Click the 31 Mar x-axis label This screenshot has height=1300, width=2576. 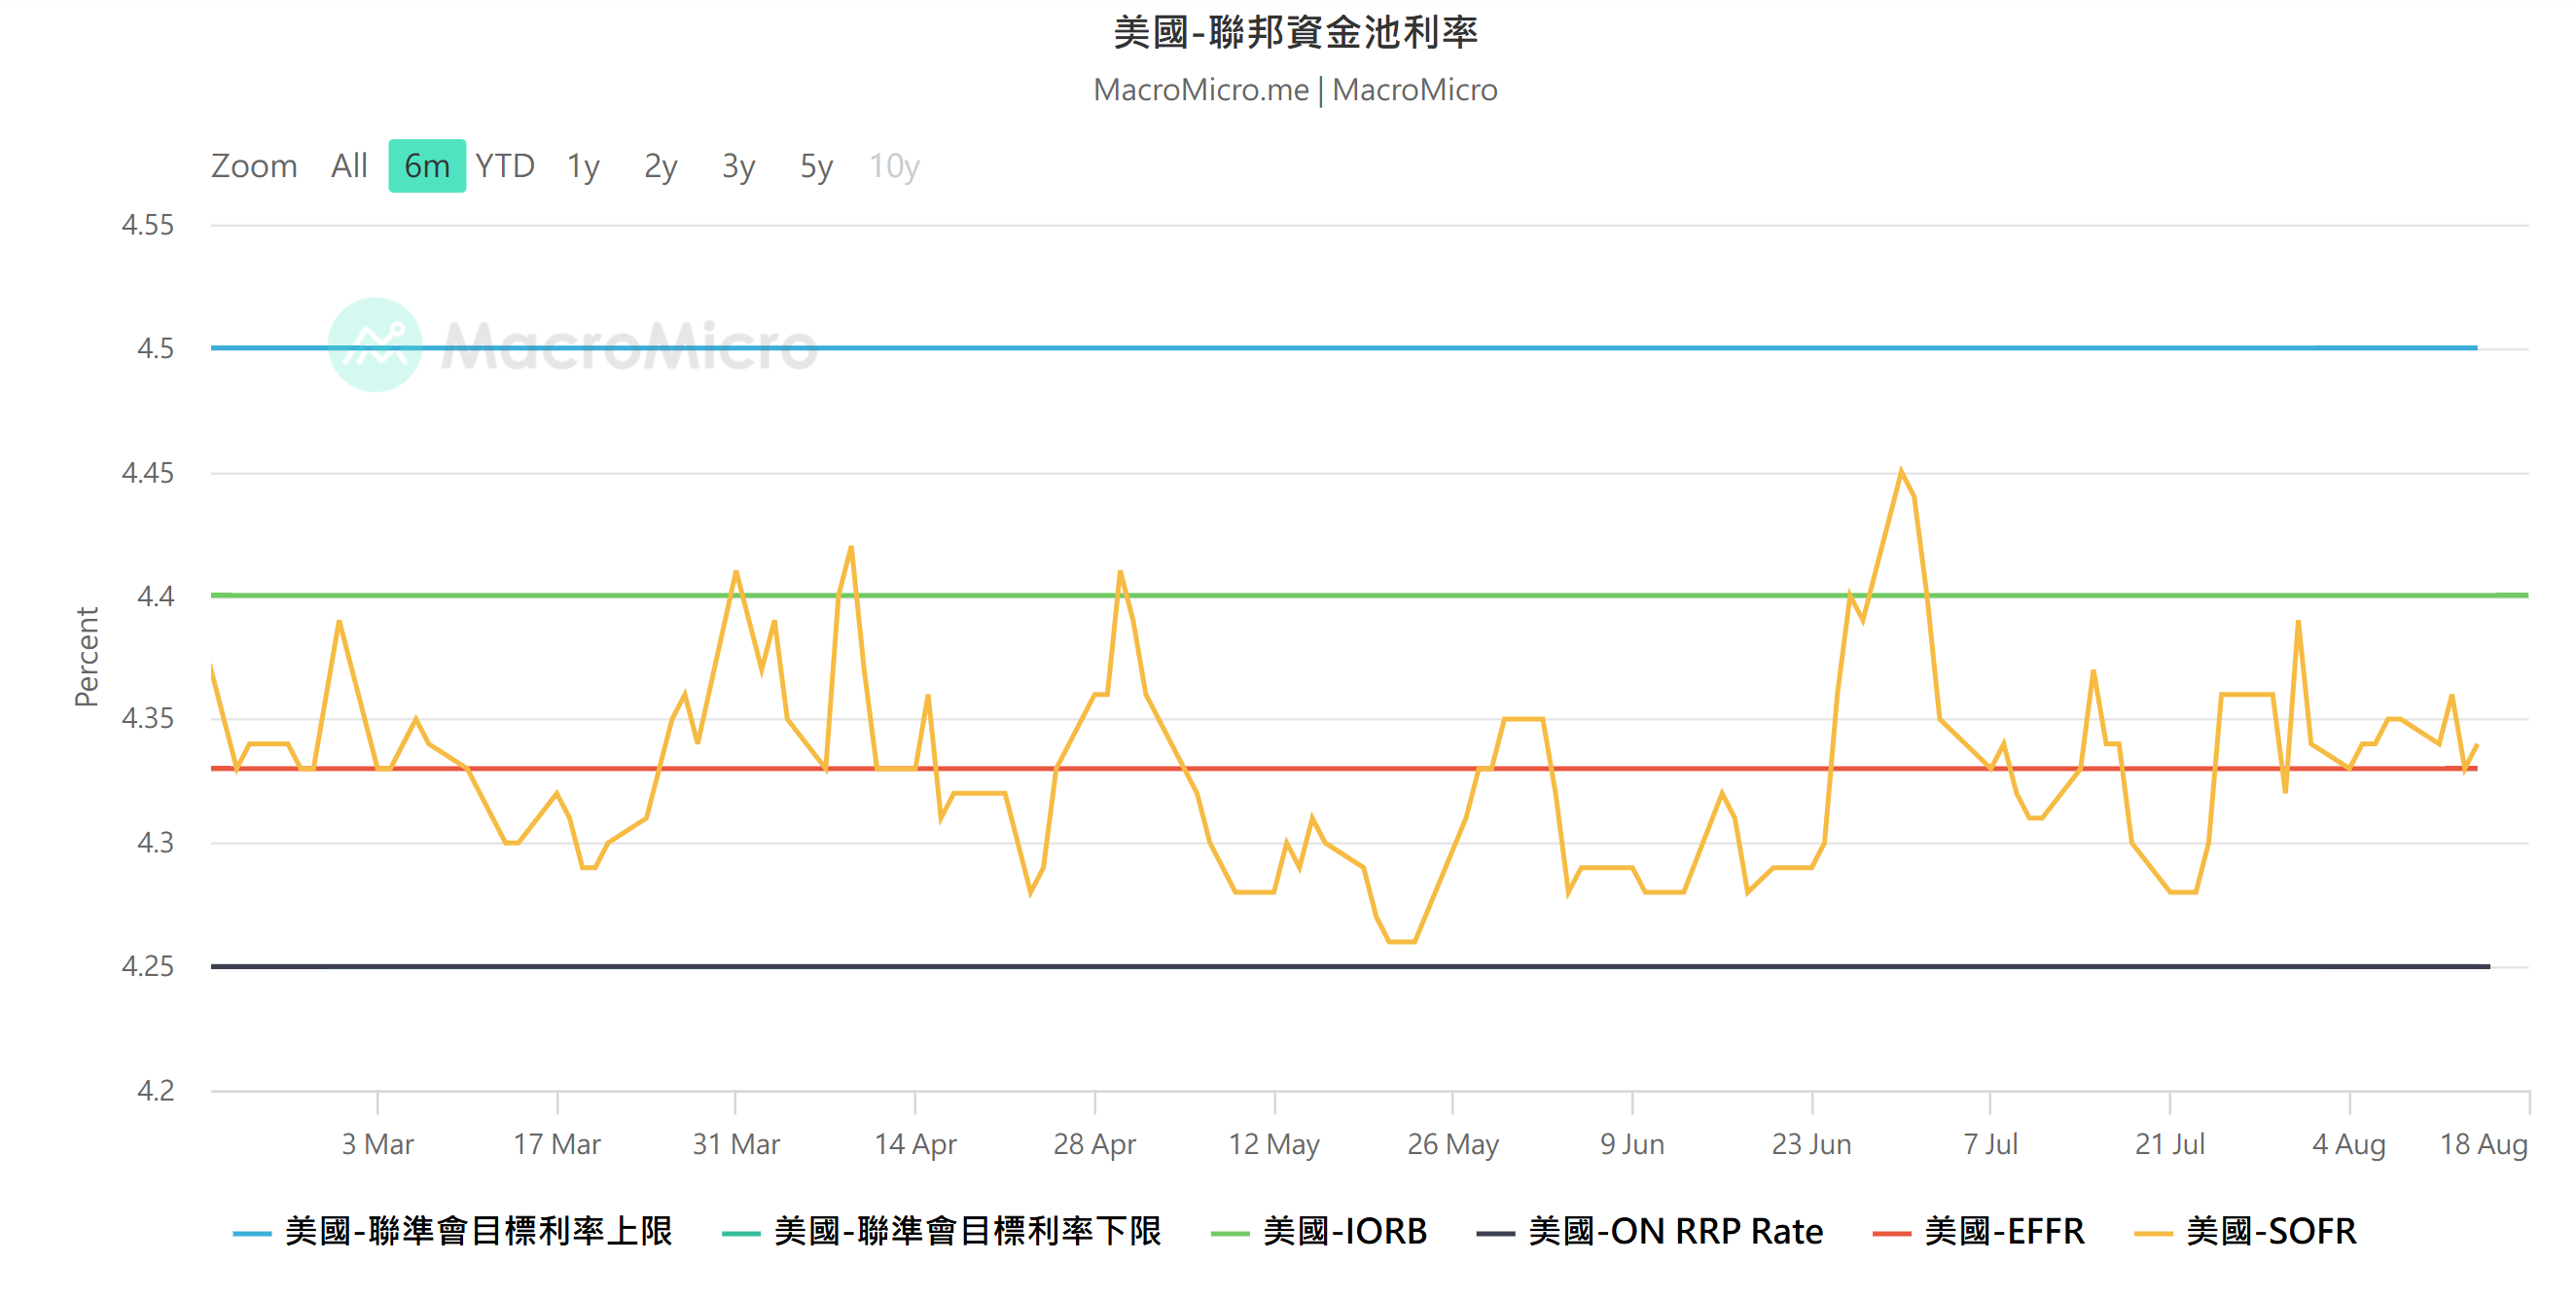tap(736, 1144)
